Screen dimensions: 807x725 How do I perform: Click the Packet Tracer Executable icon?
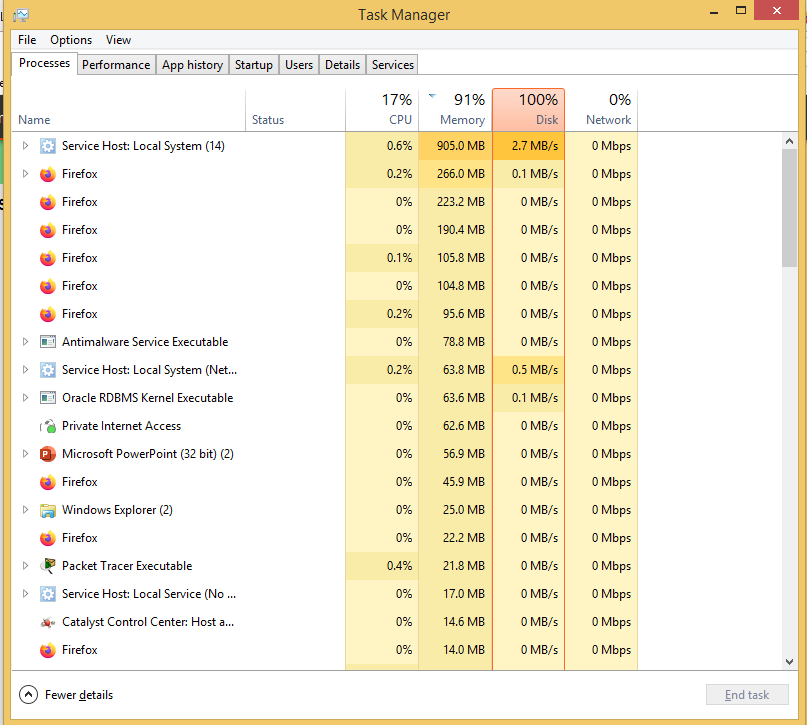(x=48, y=566)
